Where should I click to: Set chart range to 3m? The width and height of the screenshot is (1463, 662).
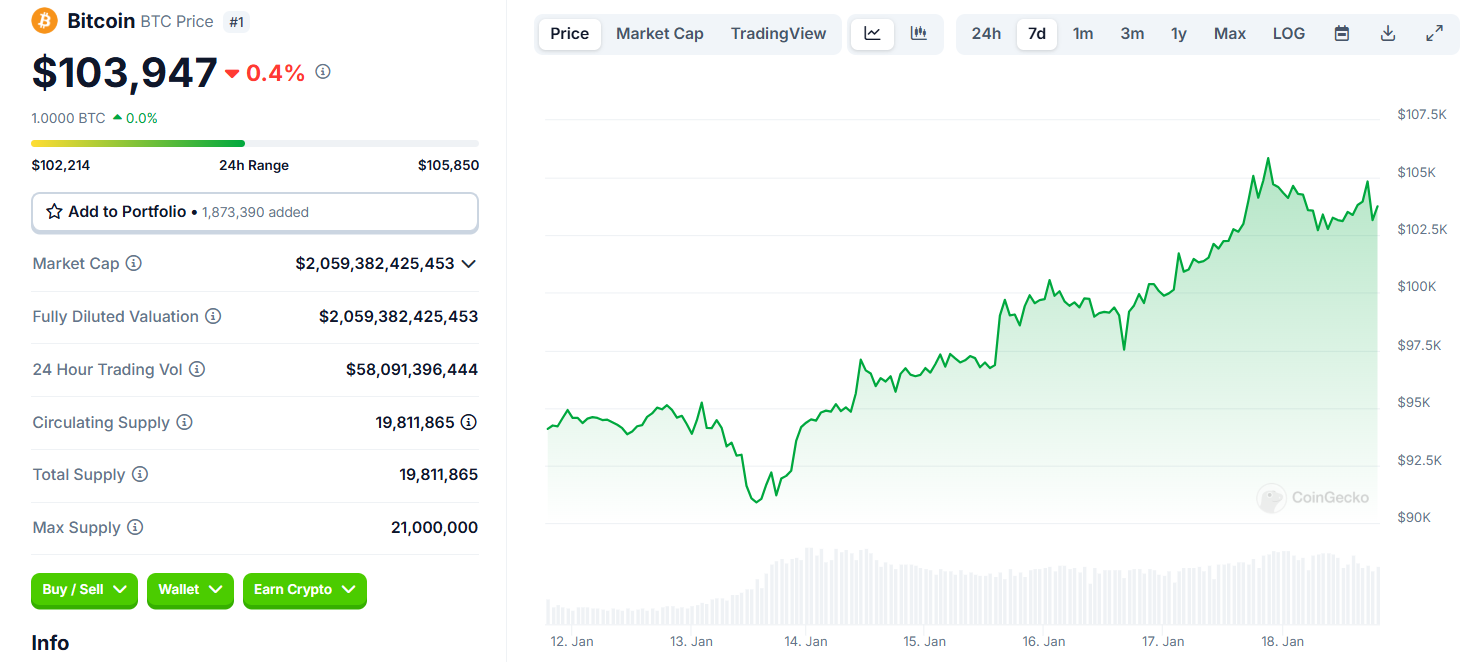1132,34
